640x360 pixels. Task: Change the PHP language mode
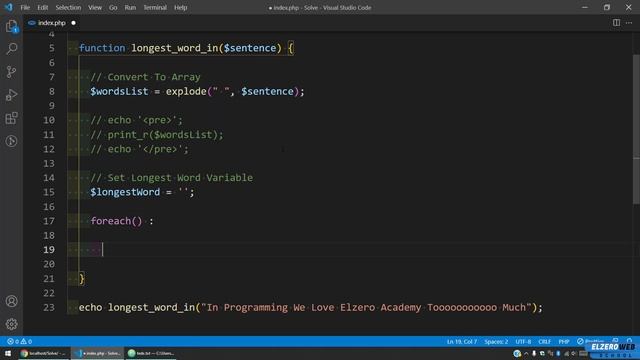tap(564, 341)
